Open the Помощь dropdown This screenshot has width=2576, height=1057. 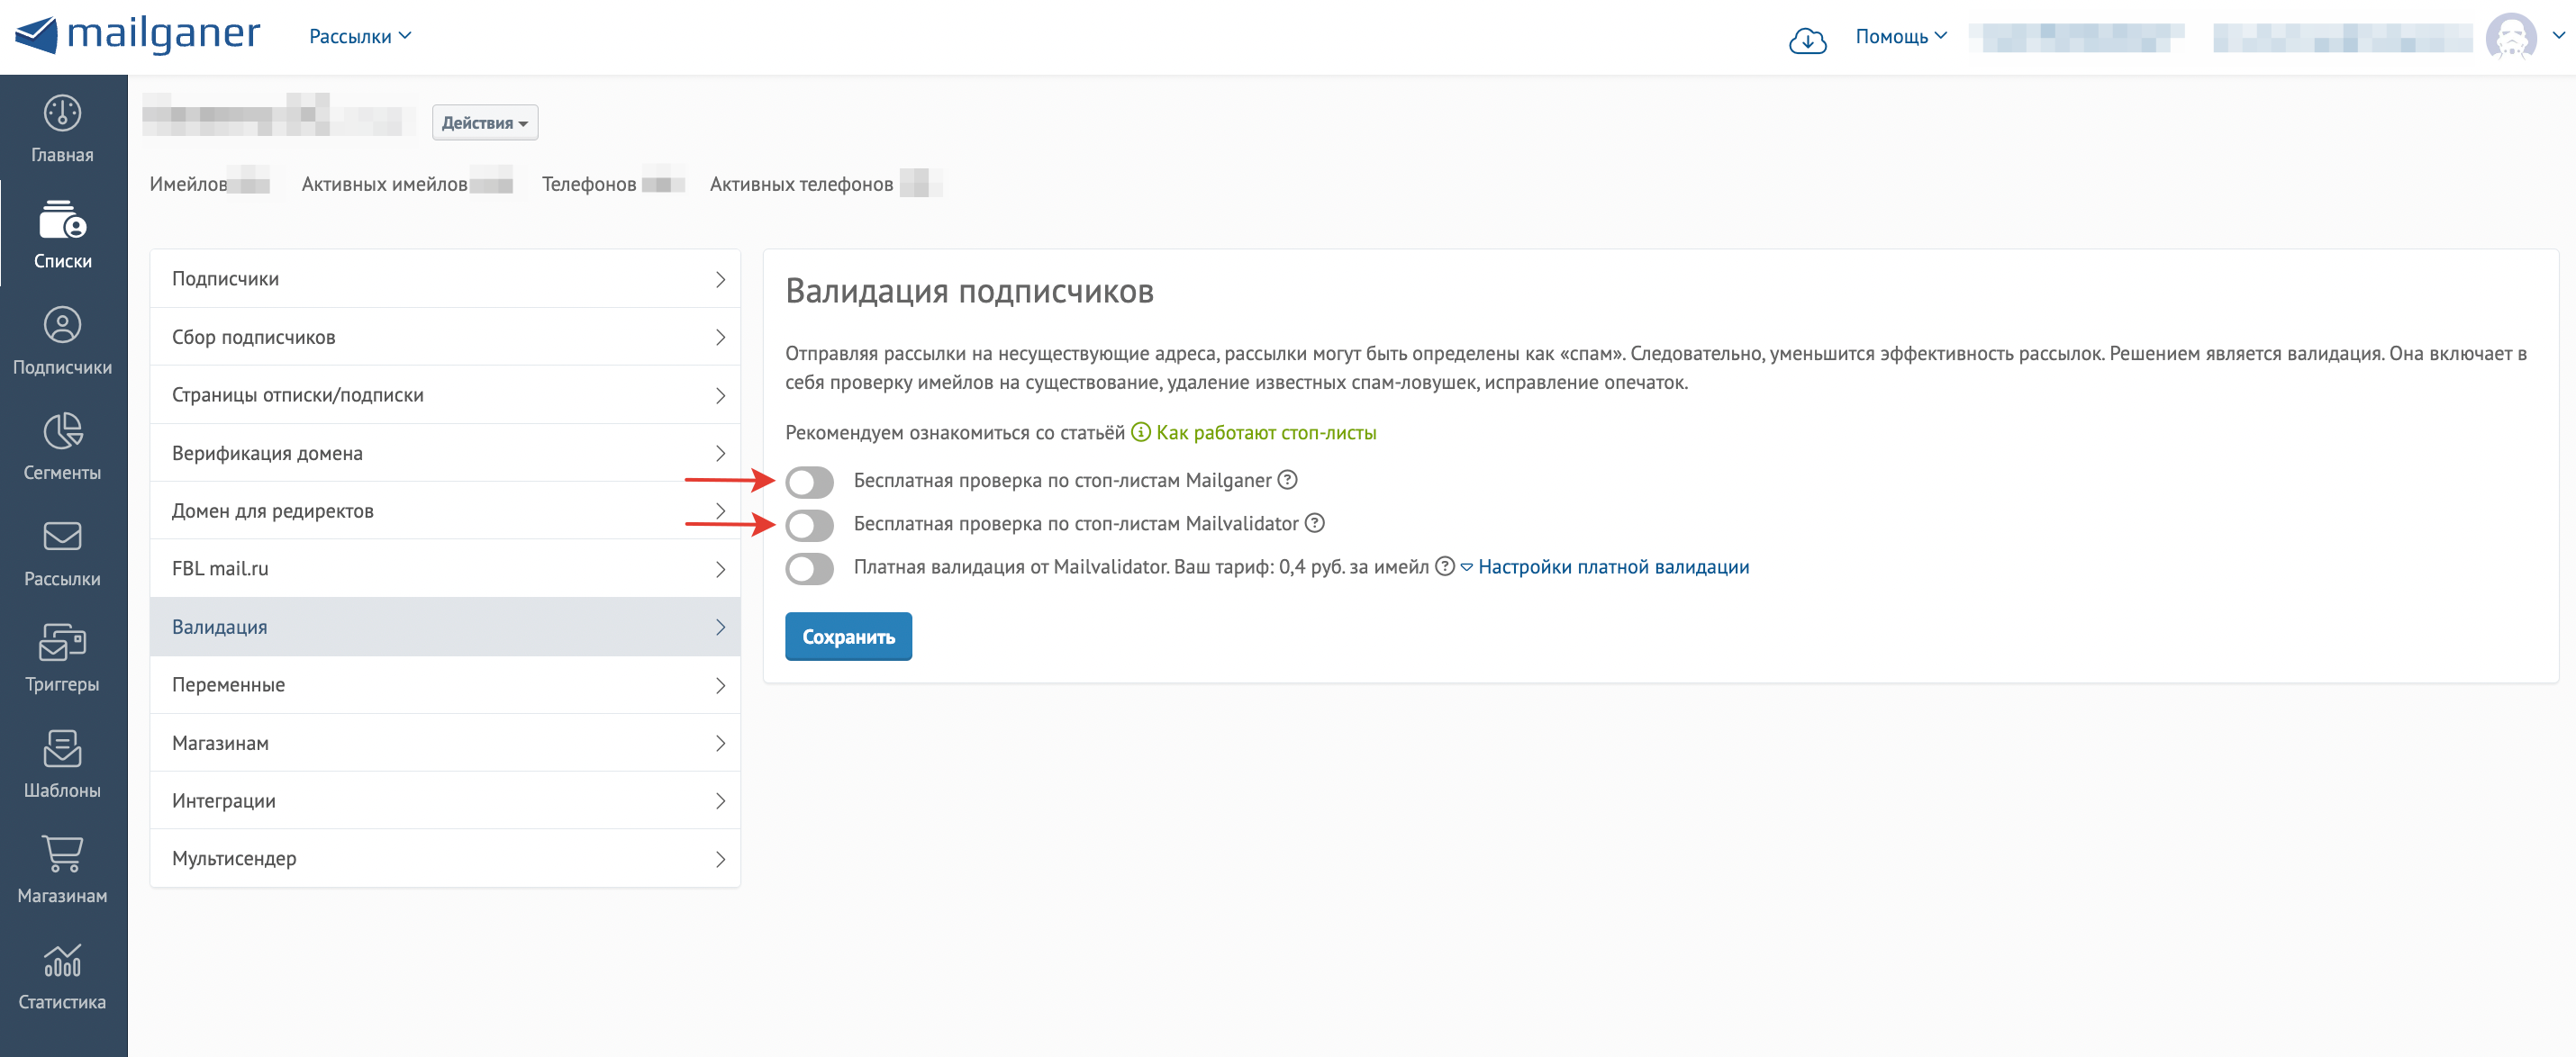tap(1901, 36)
